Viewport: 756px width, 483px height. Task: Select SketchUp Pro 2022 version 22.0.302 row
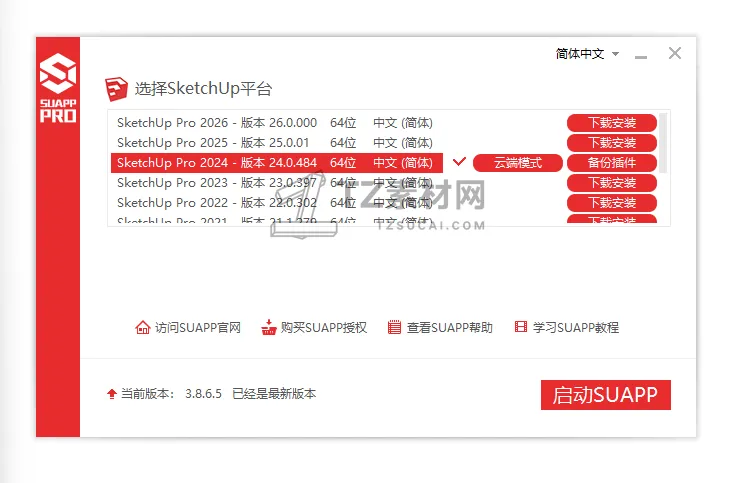(x=277, y=202)
